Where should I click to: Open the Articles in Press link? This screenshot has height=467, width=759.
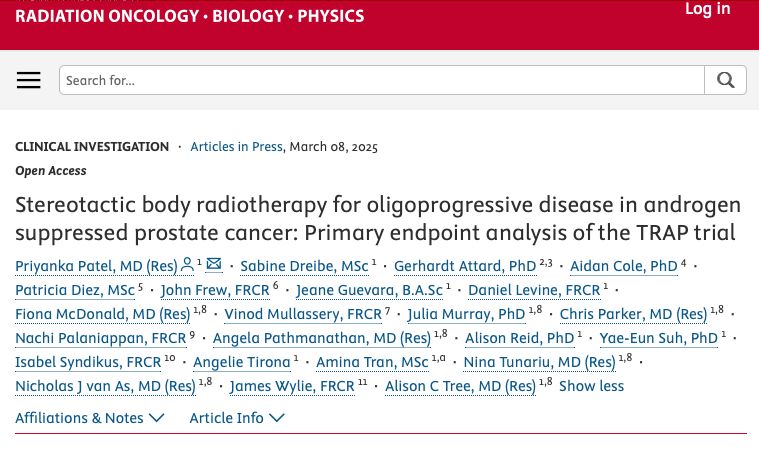[x=236, y=147]
